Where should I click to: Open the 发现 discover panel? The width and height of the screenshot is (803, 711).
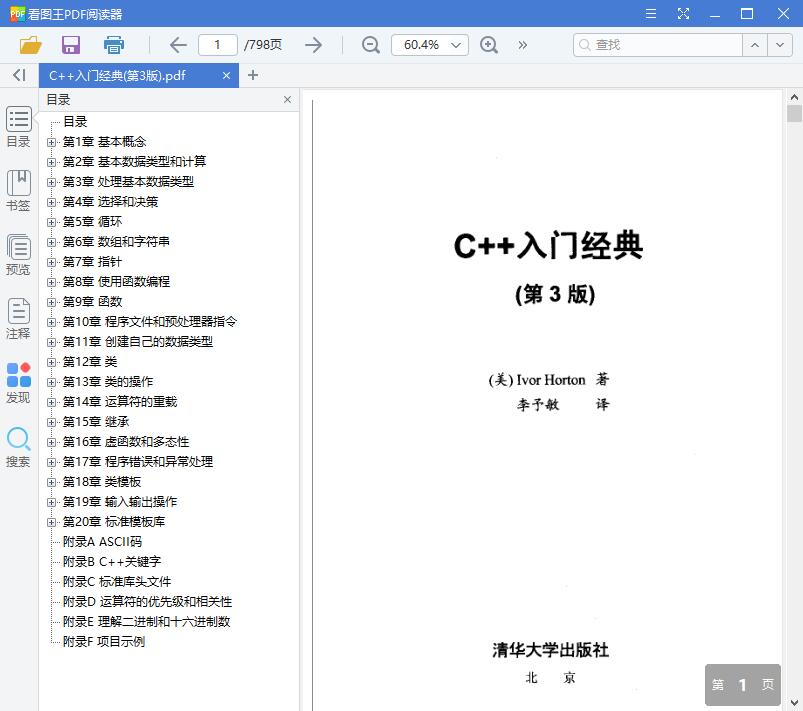click(x=18, y=383)
